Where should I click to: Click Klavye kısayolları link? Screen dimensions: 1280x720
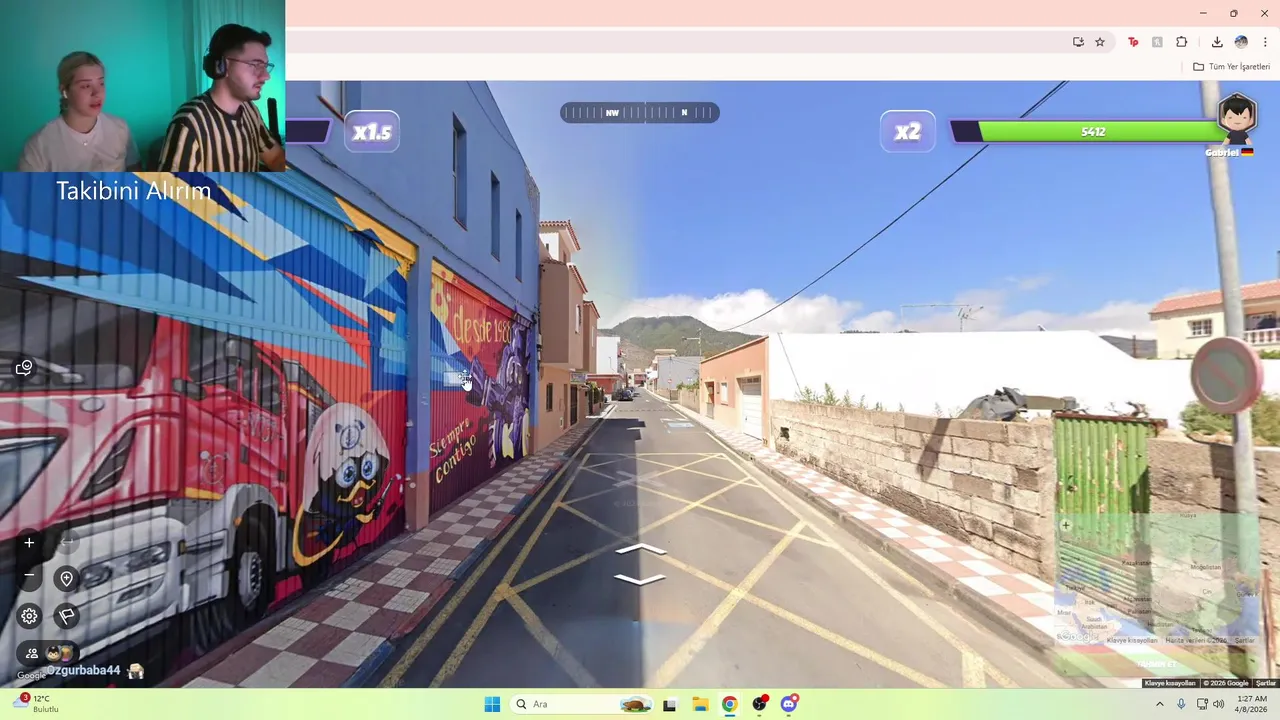coord(1170,683)
